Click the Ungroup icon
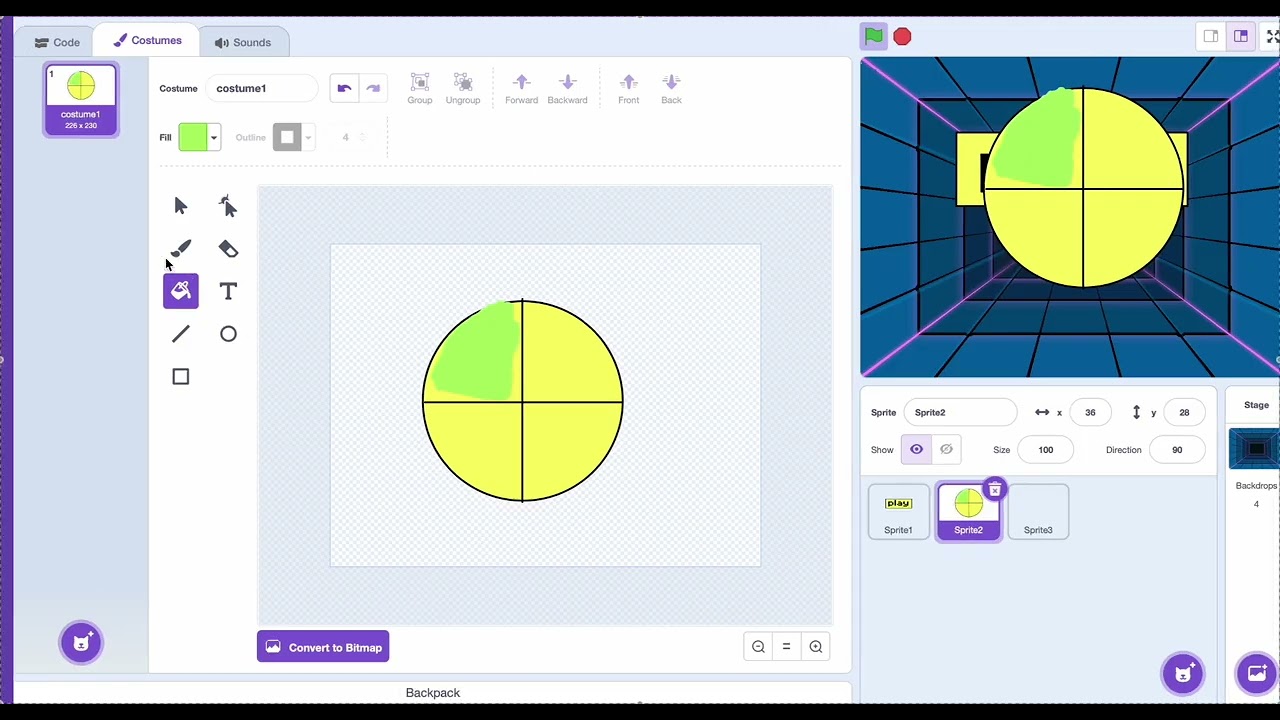The height and width of the screenshot is (720, 1280). pos(462,88)
